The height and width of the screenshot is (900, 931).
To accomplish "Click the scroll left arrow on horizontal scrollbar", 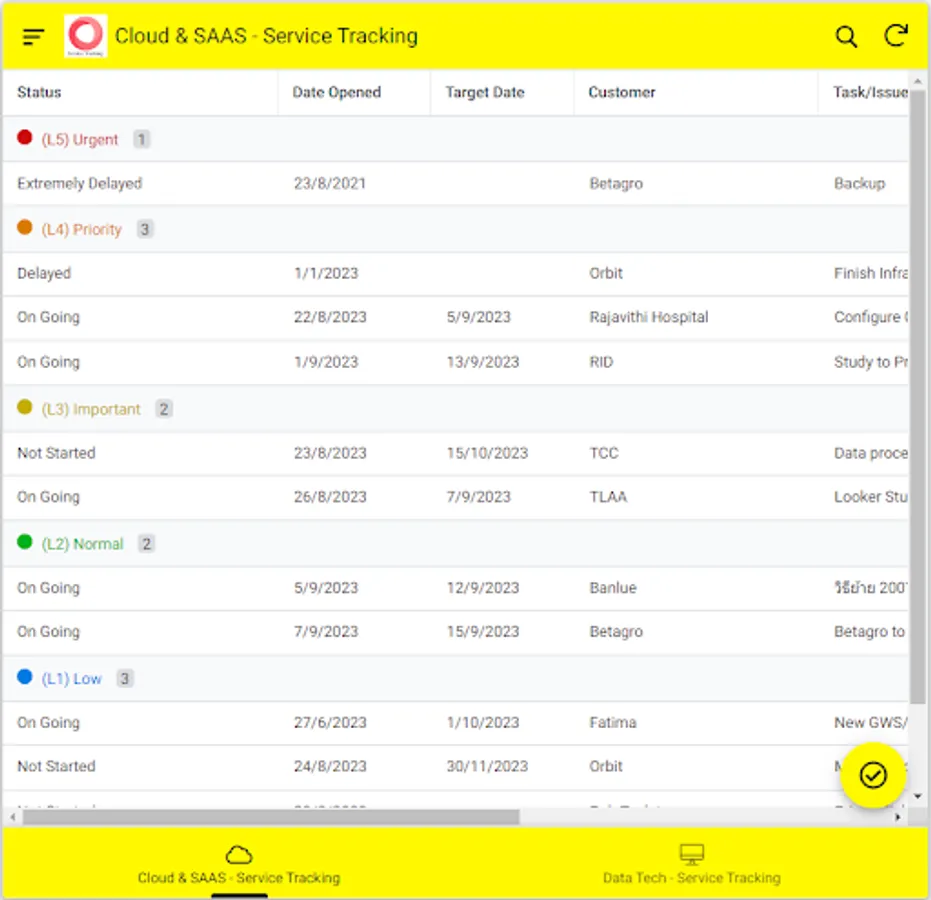I will click(13, 817).
